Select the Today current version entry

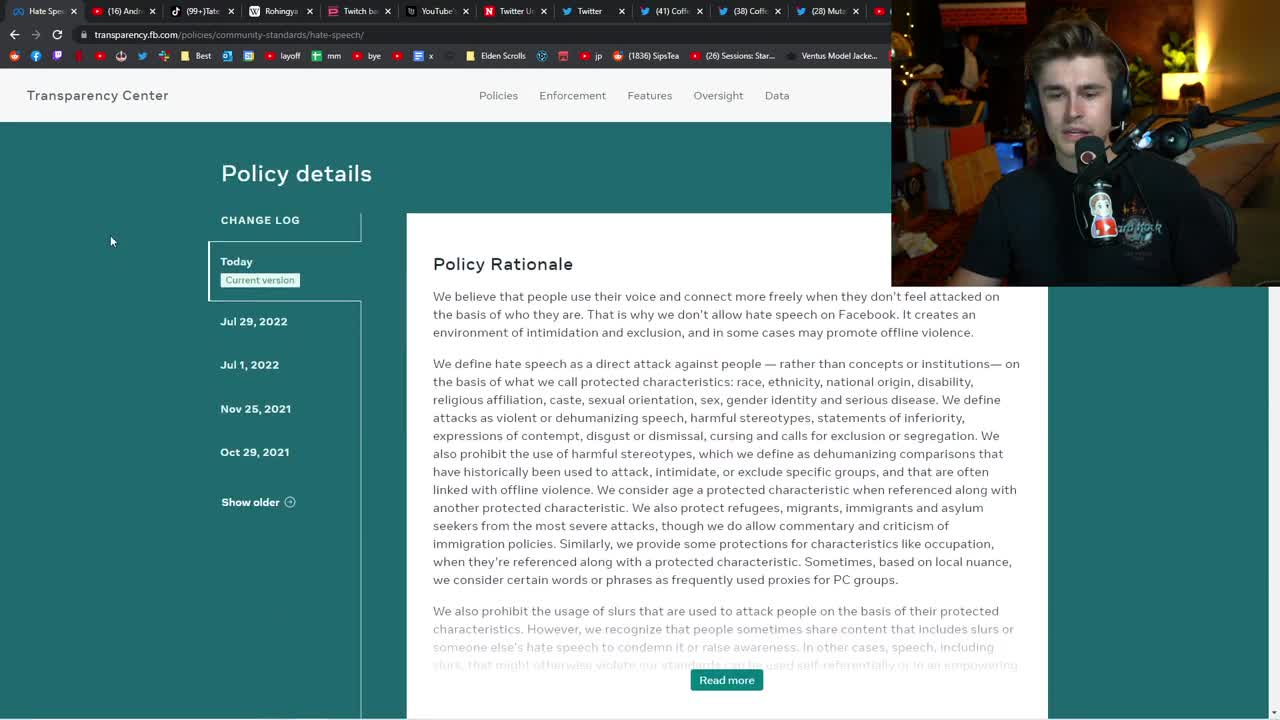click(285, 271)
